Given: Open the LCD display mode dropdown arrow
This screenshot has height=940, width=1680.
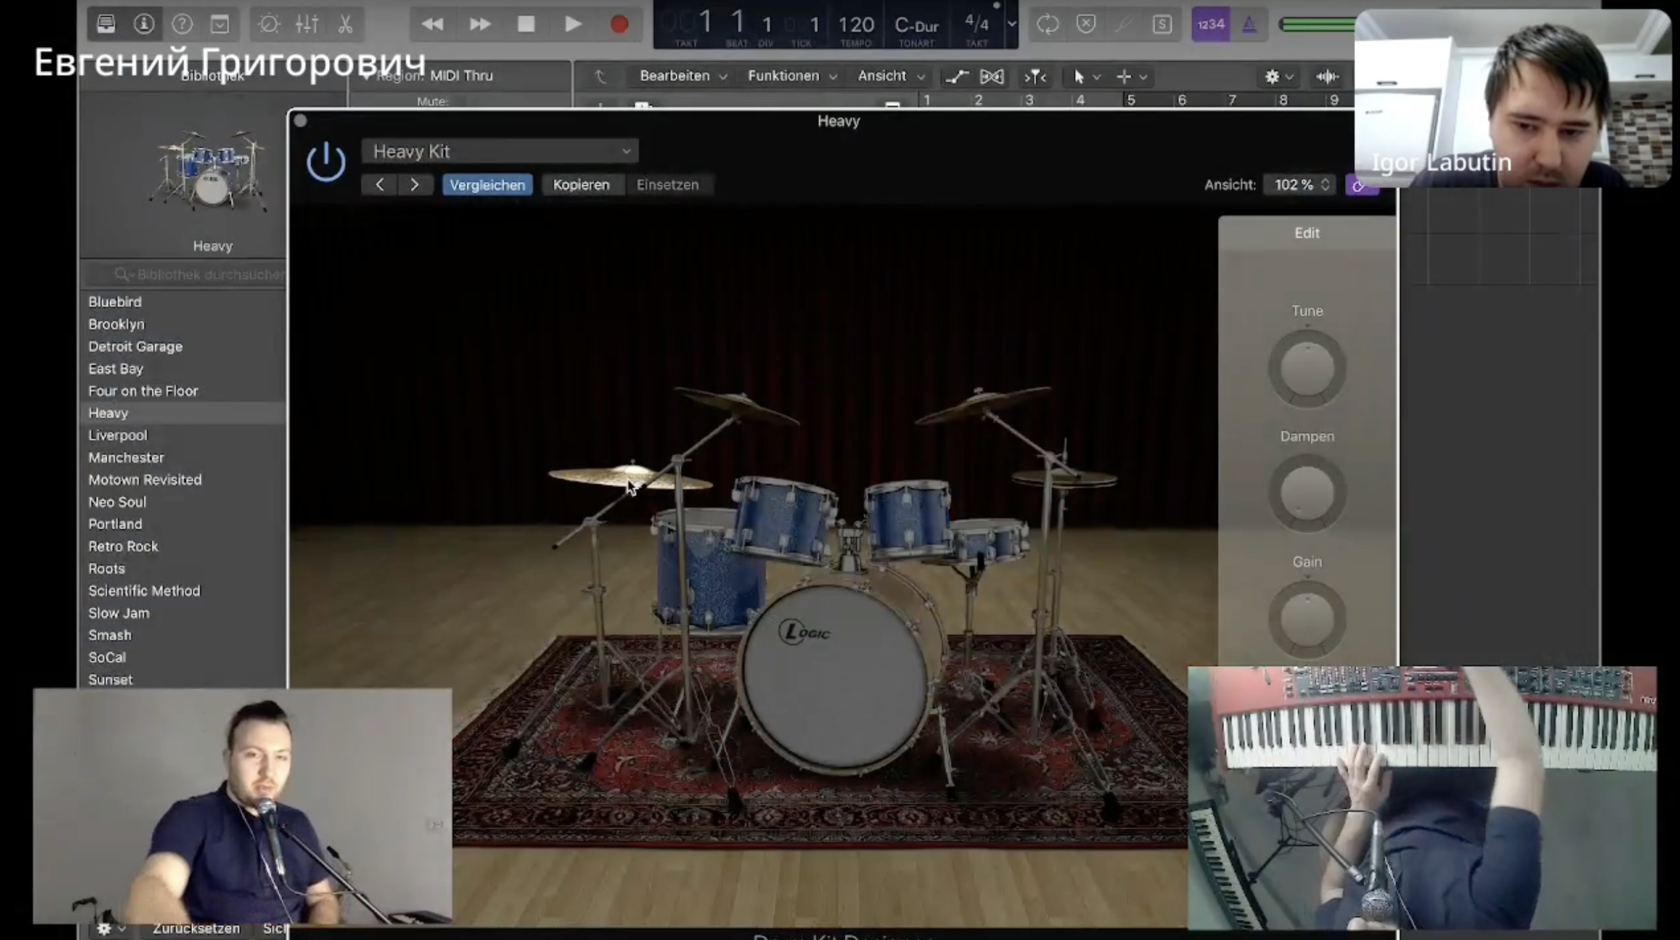Looking at the screenshot, I should [1011, 24].
